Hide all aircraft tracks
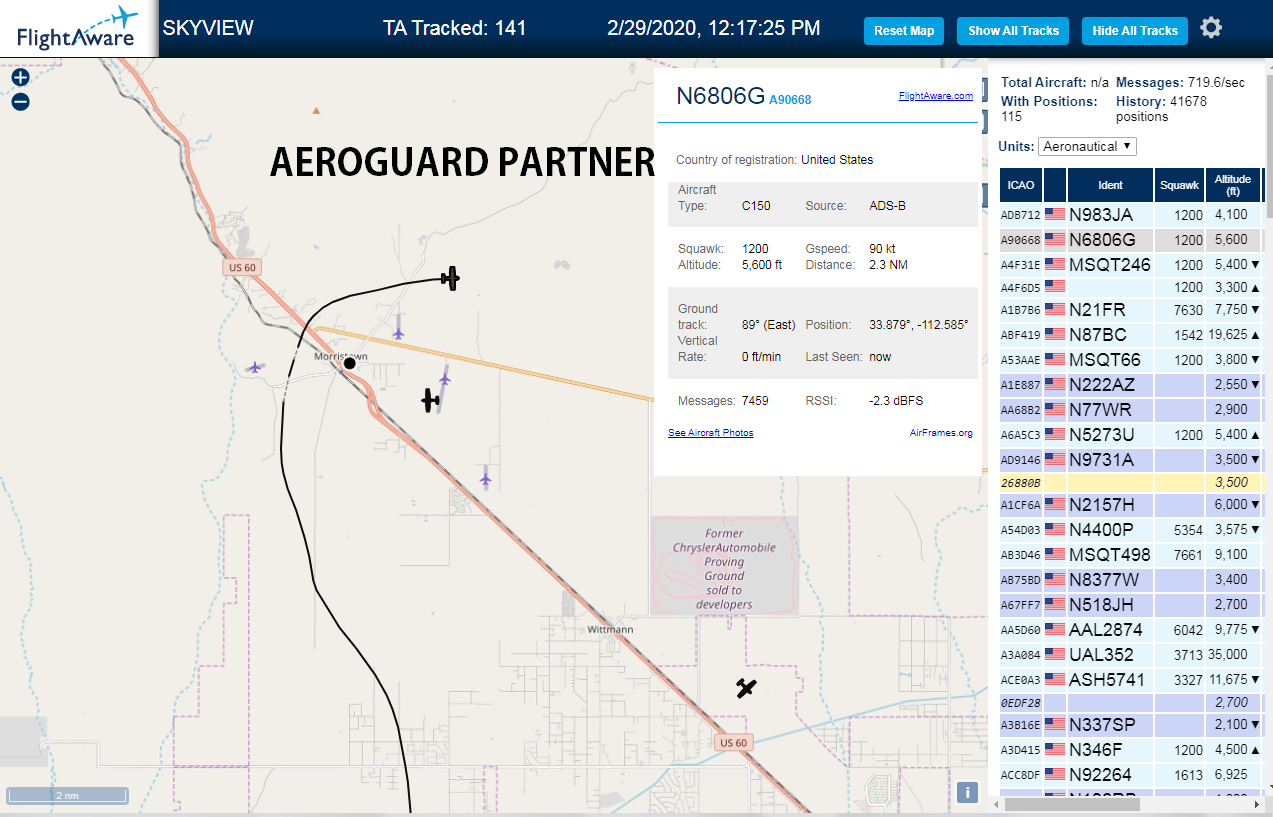 (1135, 31)
